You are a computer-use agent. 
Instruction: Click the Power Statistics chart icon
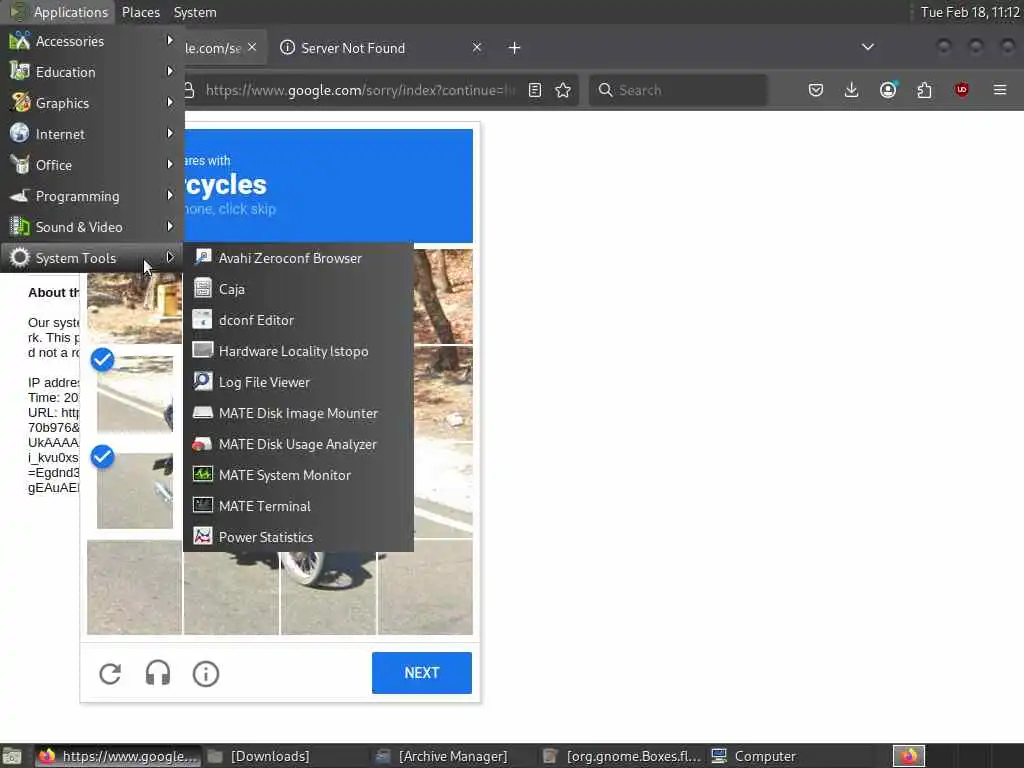point(202,536)
